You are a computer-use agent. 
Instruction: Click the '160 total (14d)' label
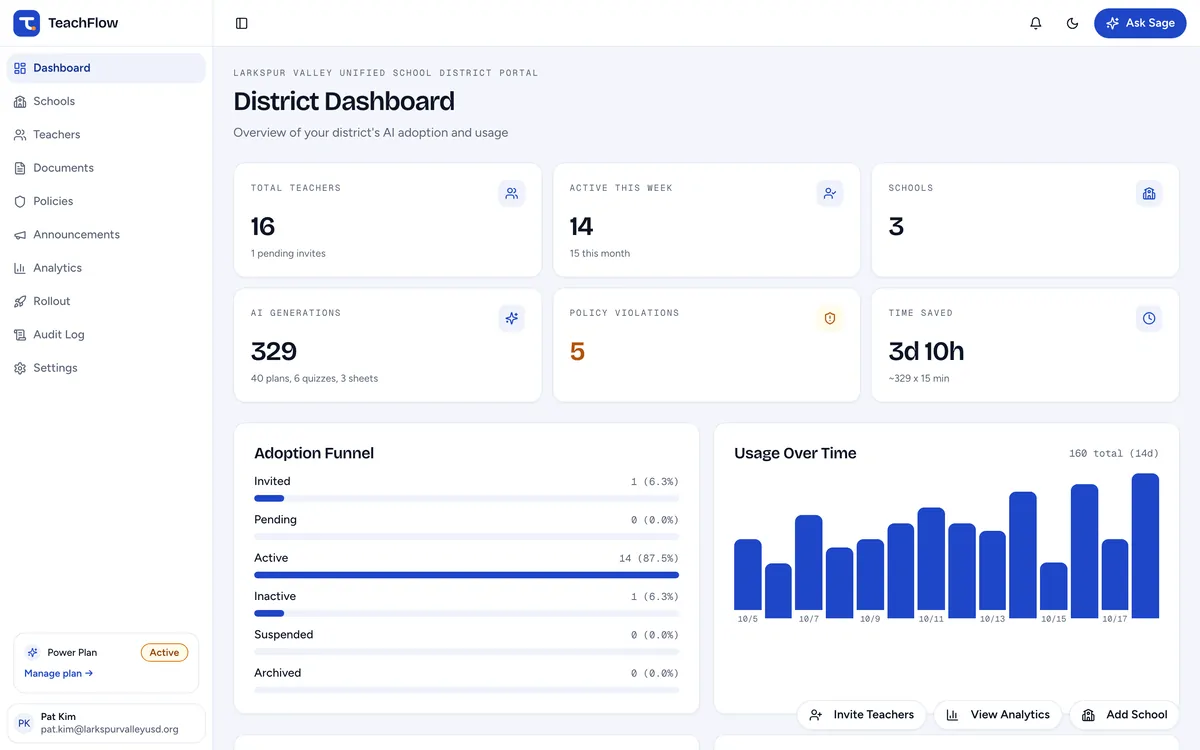[x=1114, y=454]
